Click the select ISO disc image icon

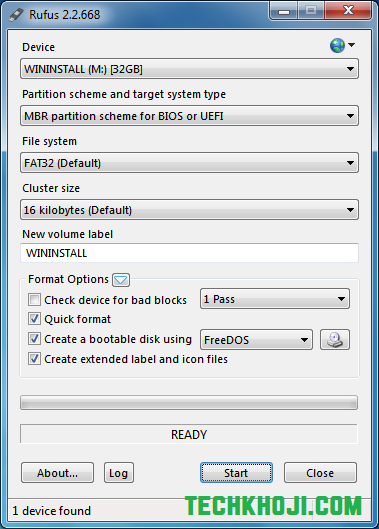(x=335, y=339)
